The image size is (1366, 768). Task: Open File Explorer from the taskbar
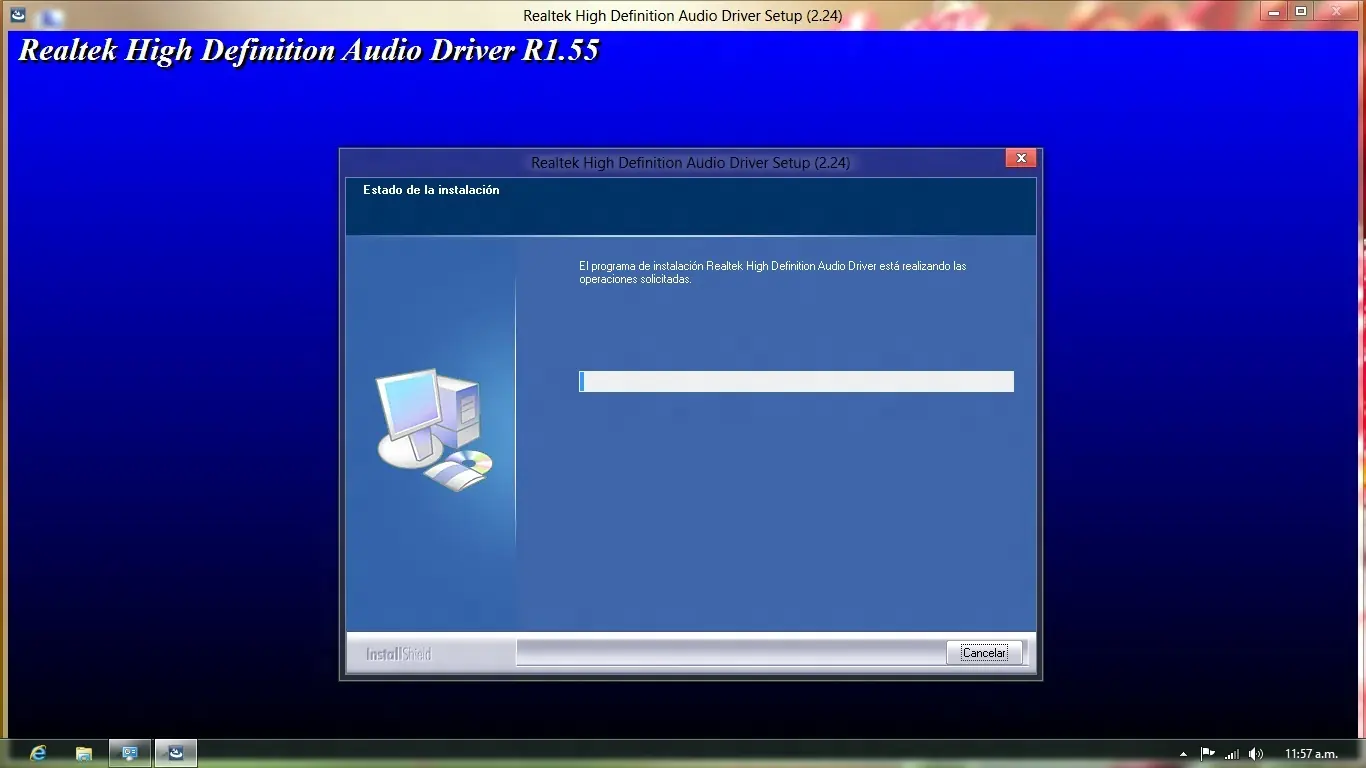pyautogui.click(x=84, y=753)
